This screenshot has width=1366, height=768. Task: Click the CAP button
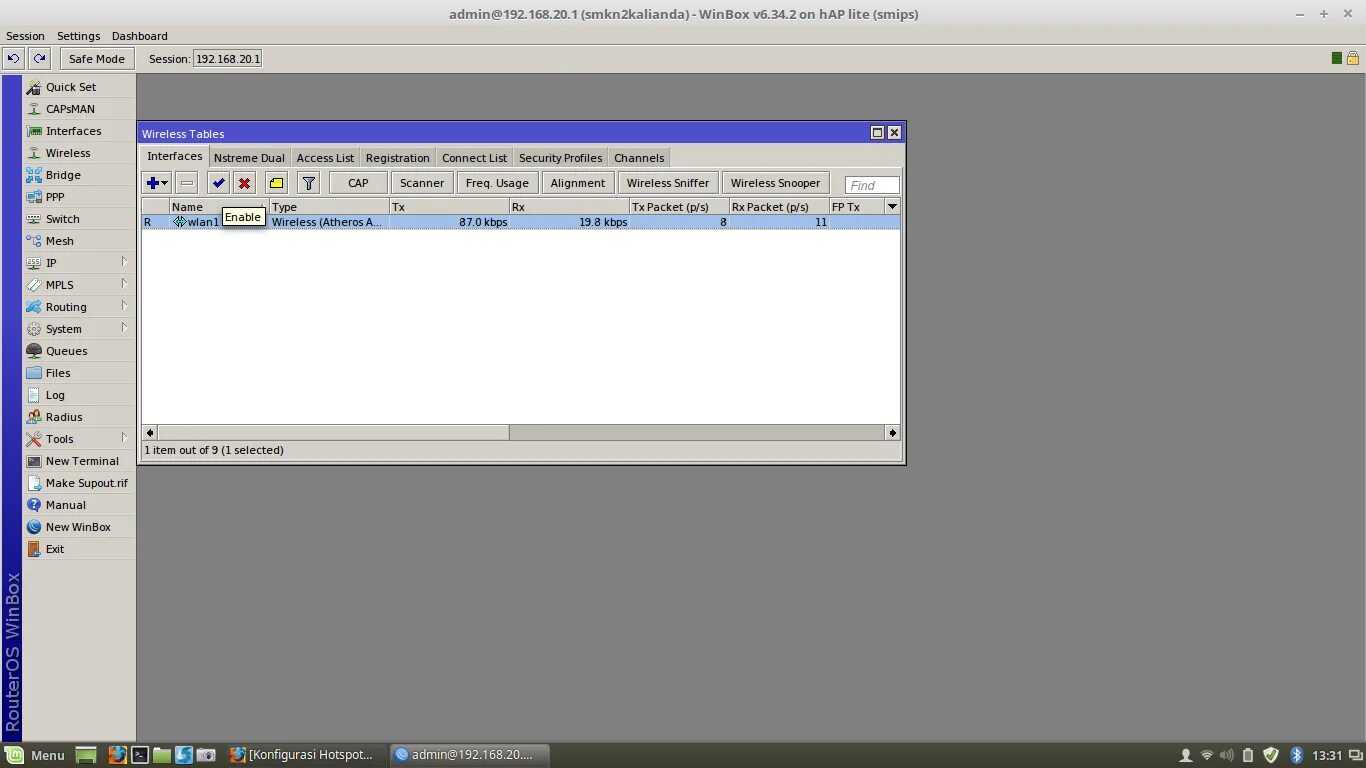point(358,183)
